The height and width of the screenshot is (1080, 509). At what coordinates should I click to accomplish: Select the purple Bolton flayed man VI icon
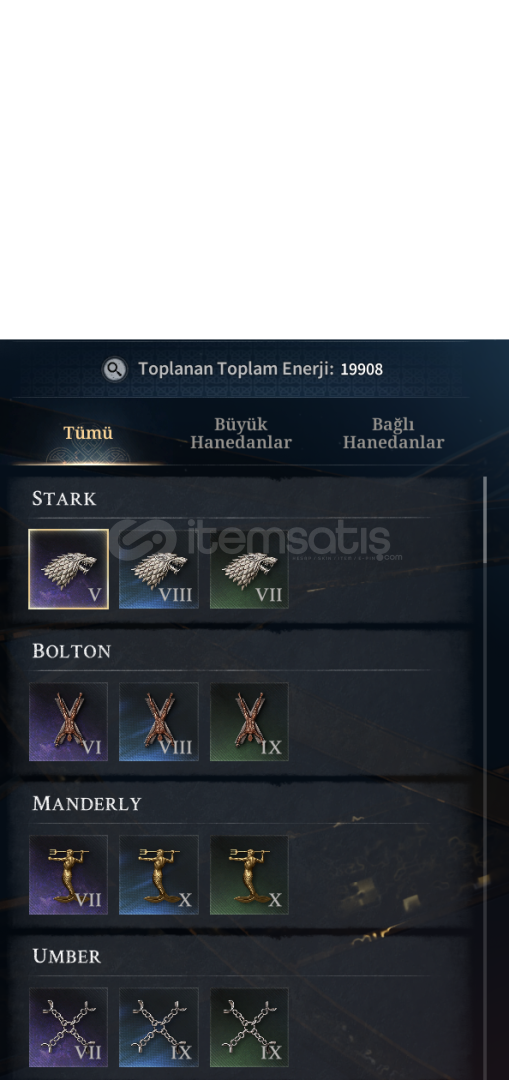(x=68, y=722)
